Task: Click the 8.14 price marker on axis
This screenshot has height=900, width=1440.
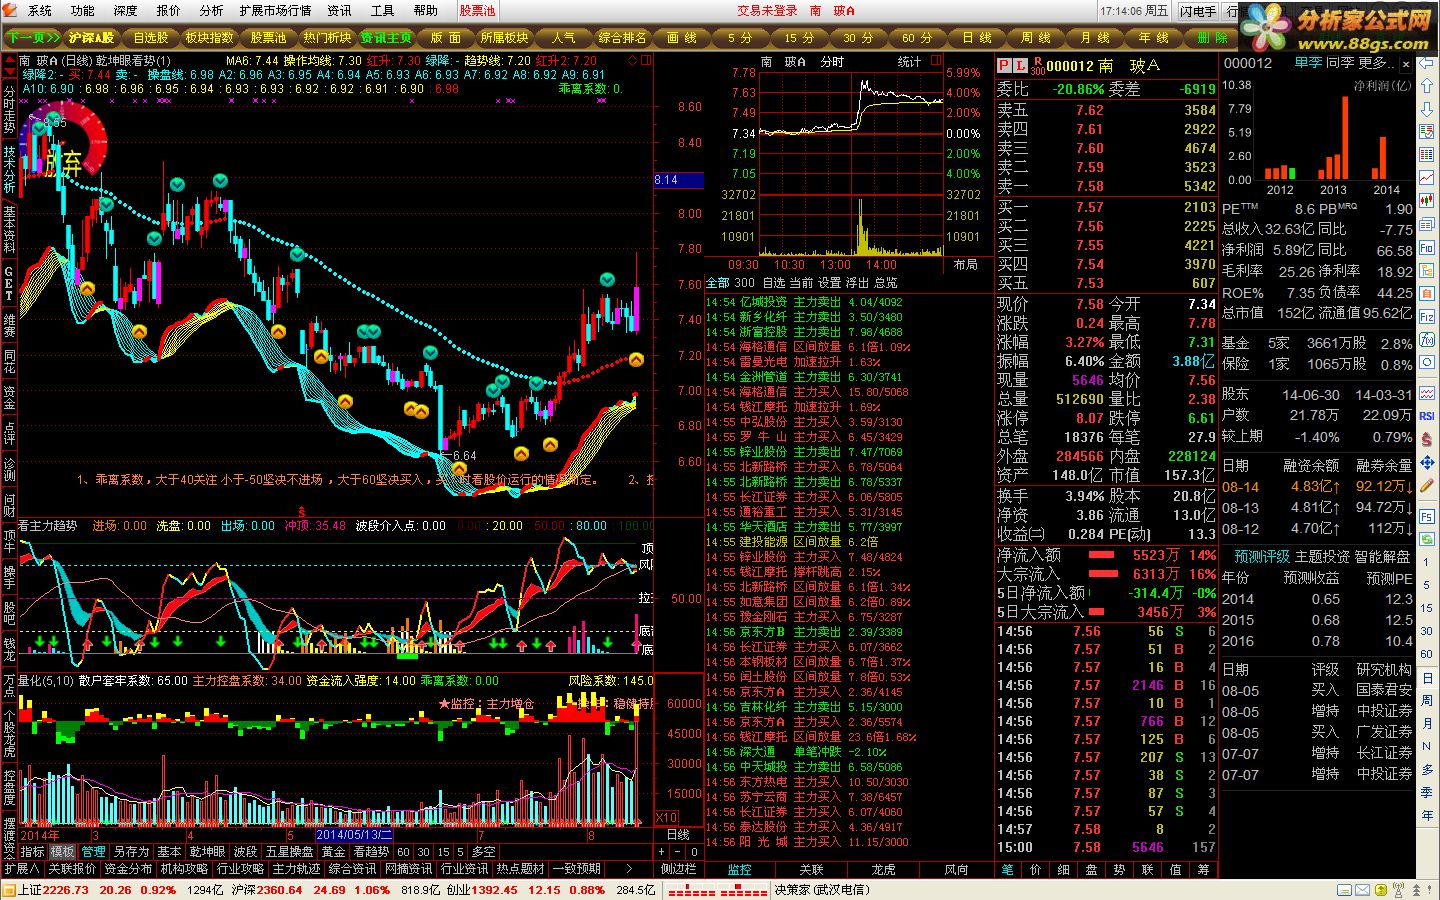Action: (678, 180)
